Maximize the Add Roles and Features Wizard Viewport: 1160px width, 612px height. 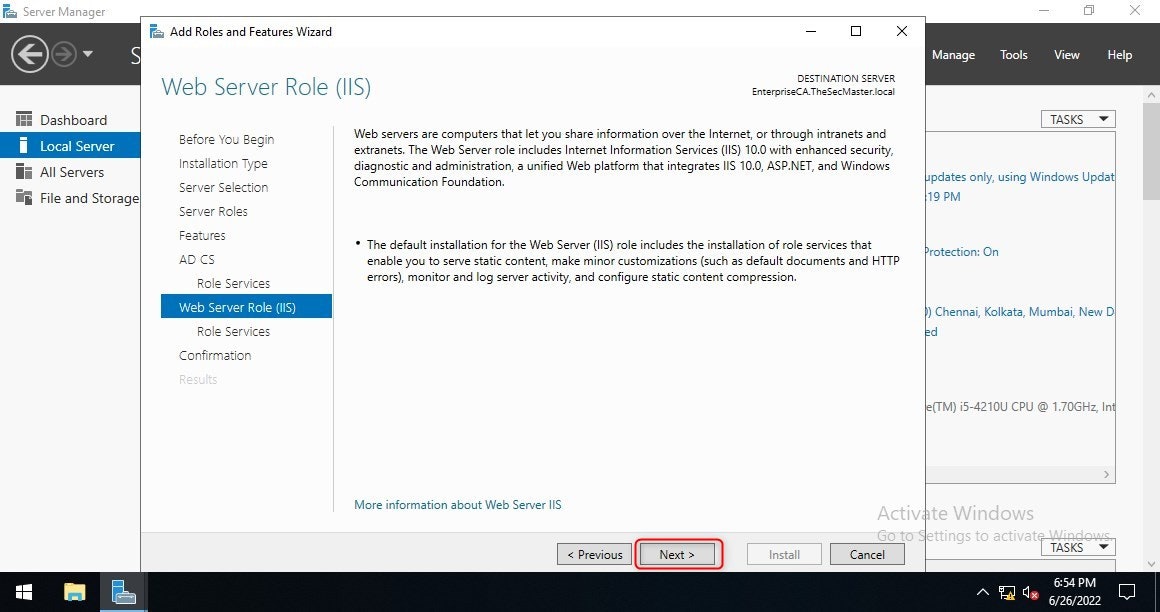tap(856, 31)
